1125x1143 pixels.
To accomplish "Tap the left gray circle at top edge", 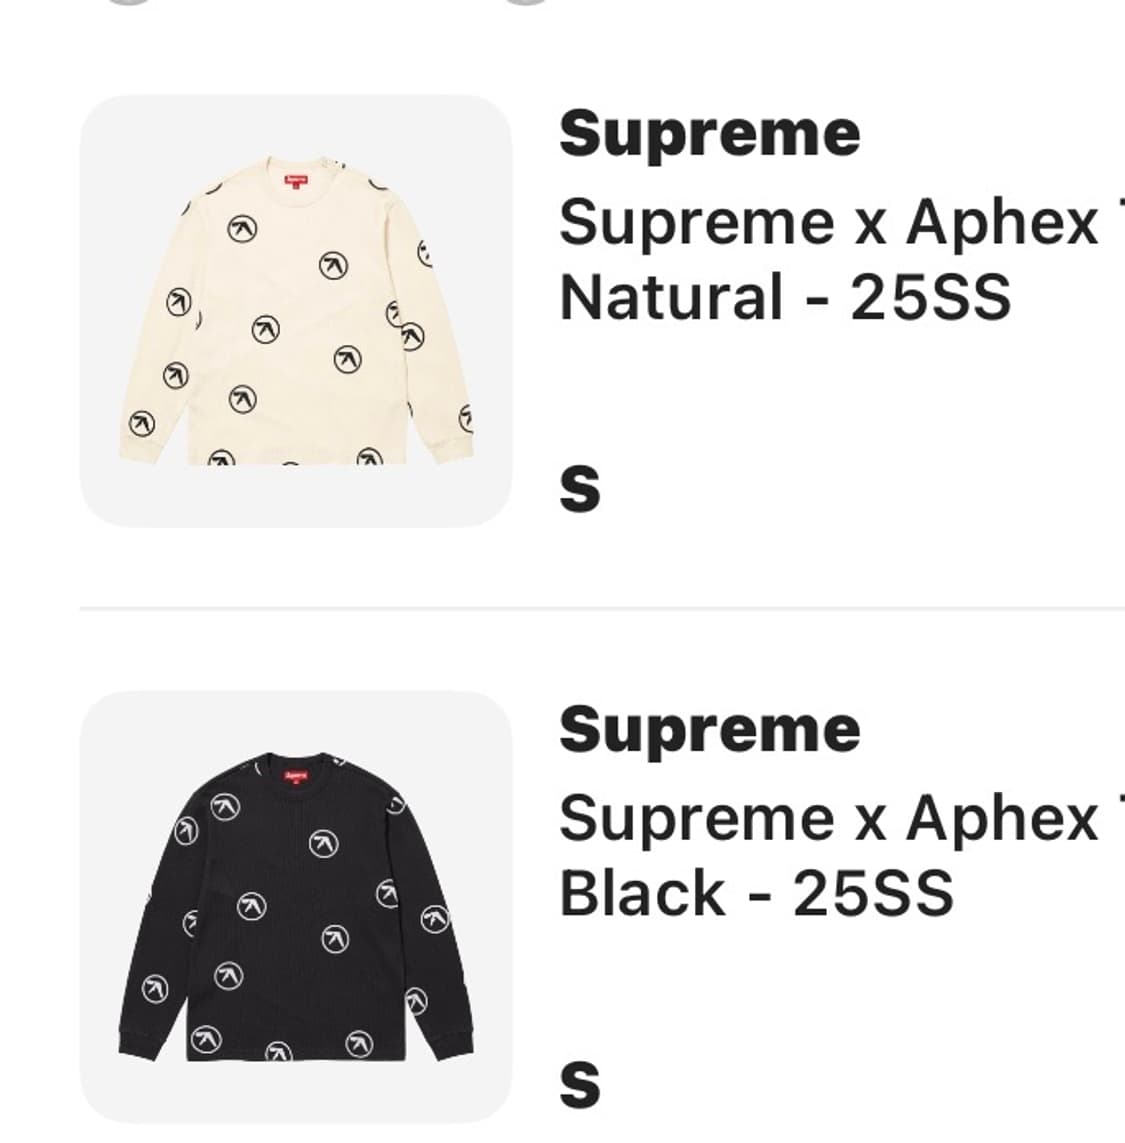I will pyautogui.click(x=128, y=2).
